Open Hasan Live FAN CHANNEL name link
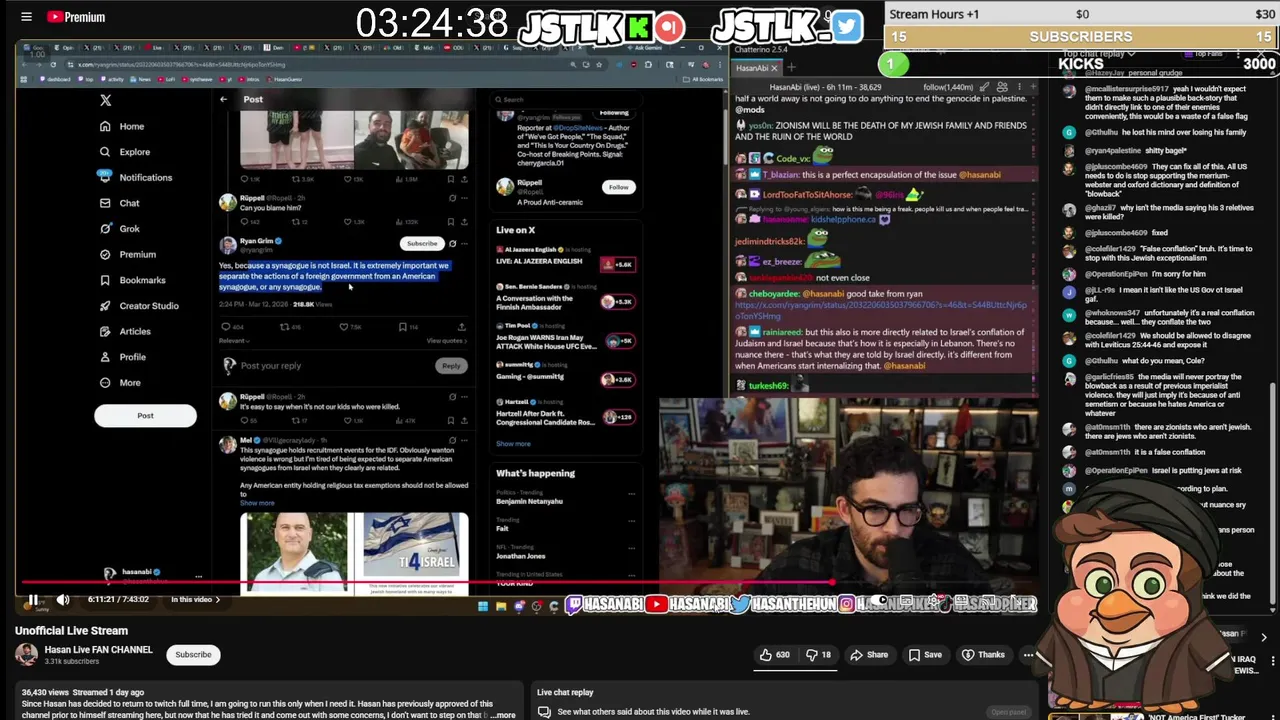 (x=98, y=650)
